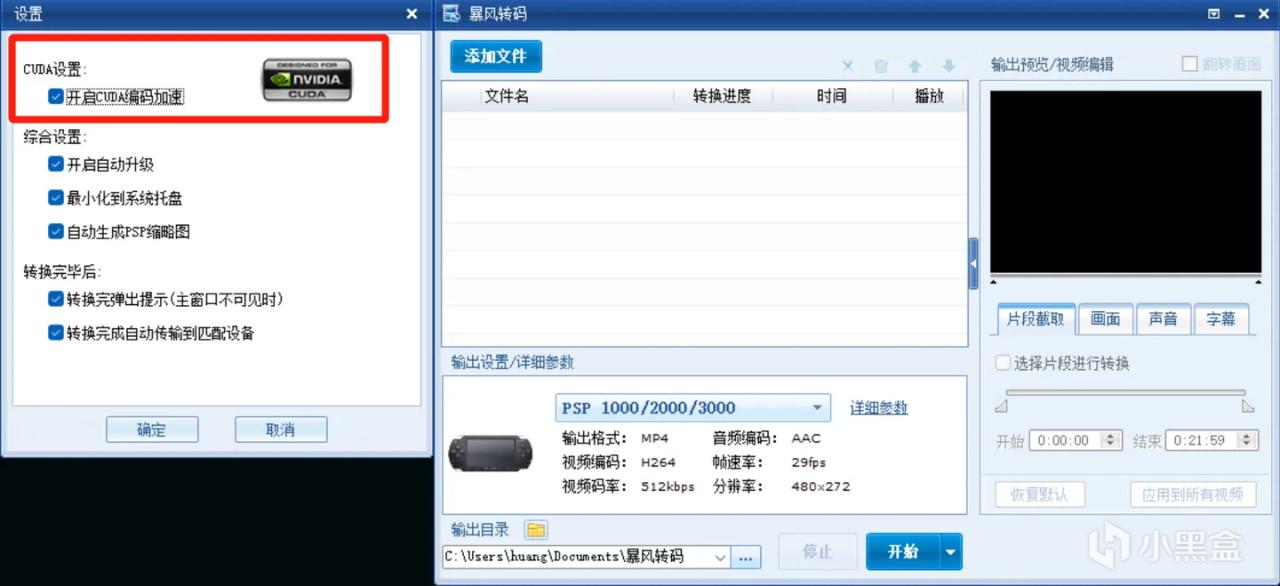The height and width of the screenshot is (586, 1280).
Task: Click the 添加文件 button
Action: click(x=496, y=56)
